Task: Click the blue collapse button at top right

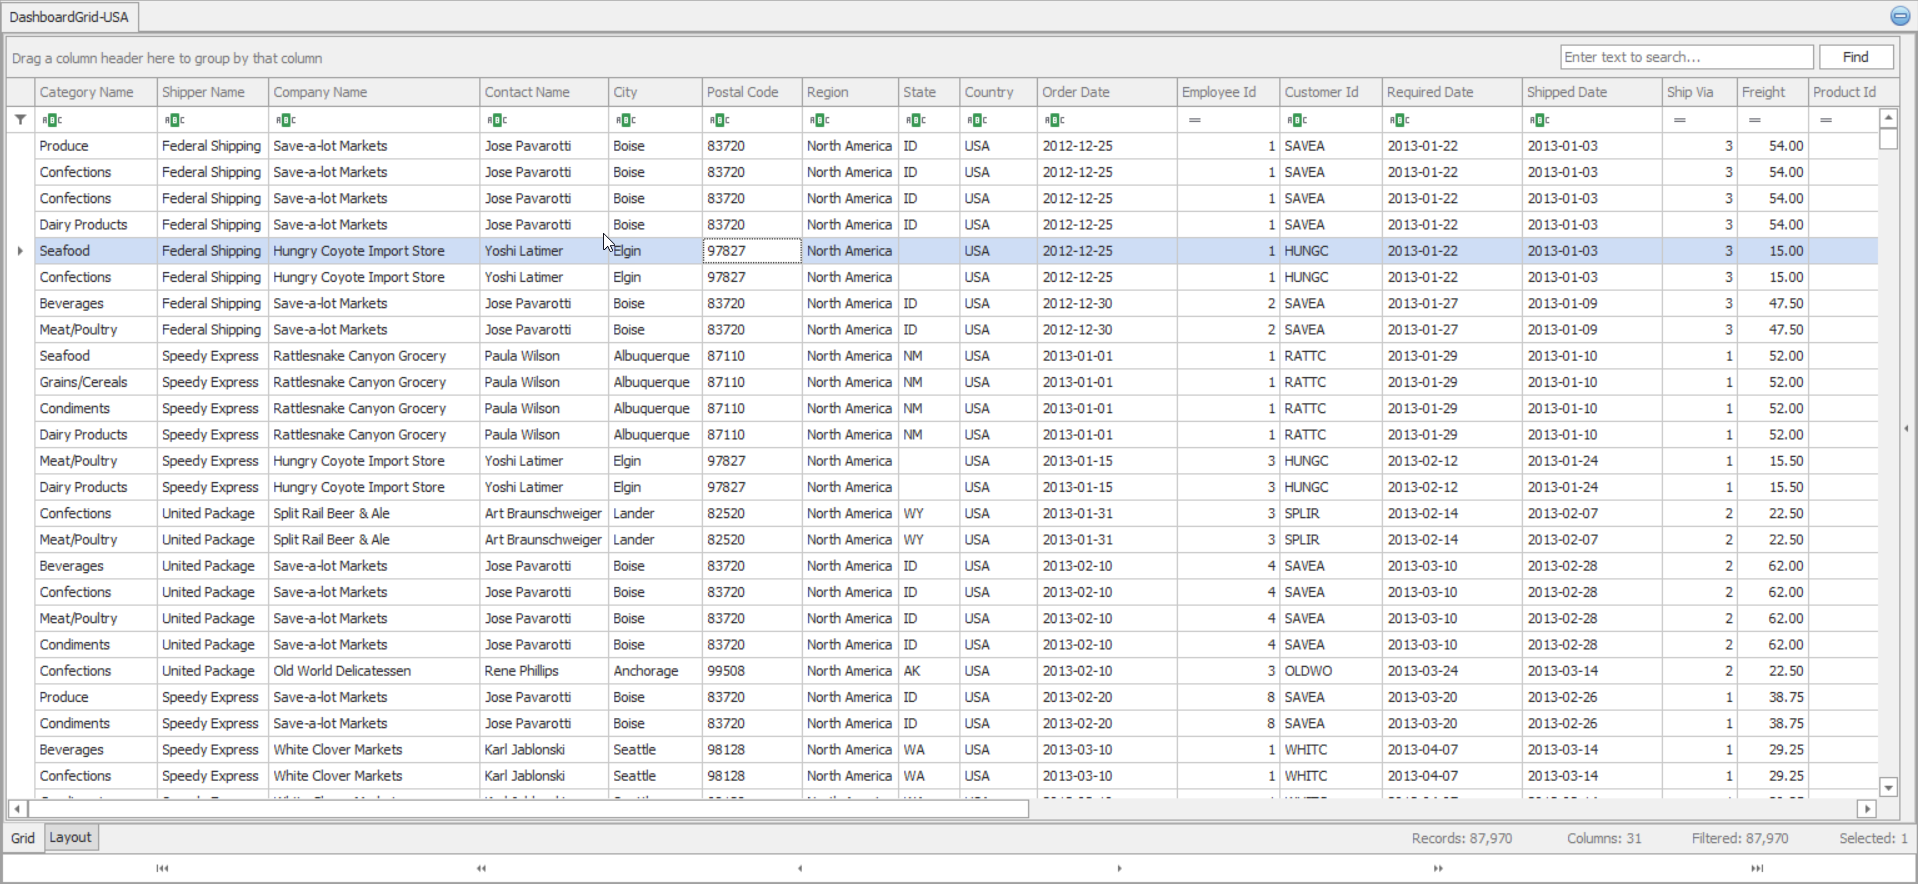Action: point(1900,16)
